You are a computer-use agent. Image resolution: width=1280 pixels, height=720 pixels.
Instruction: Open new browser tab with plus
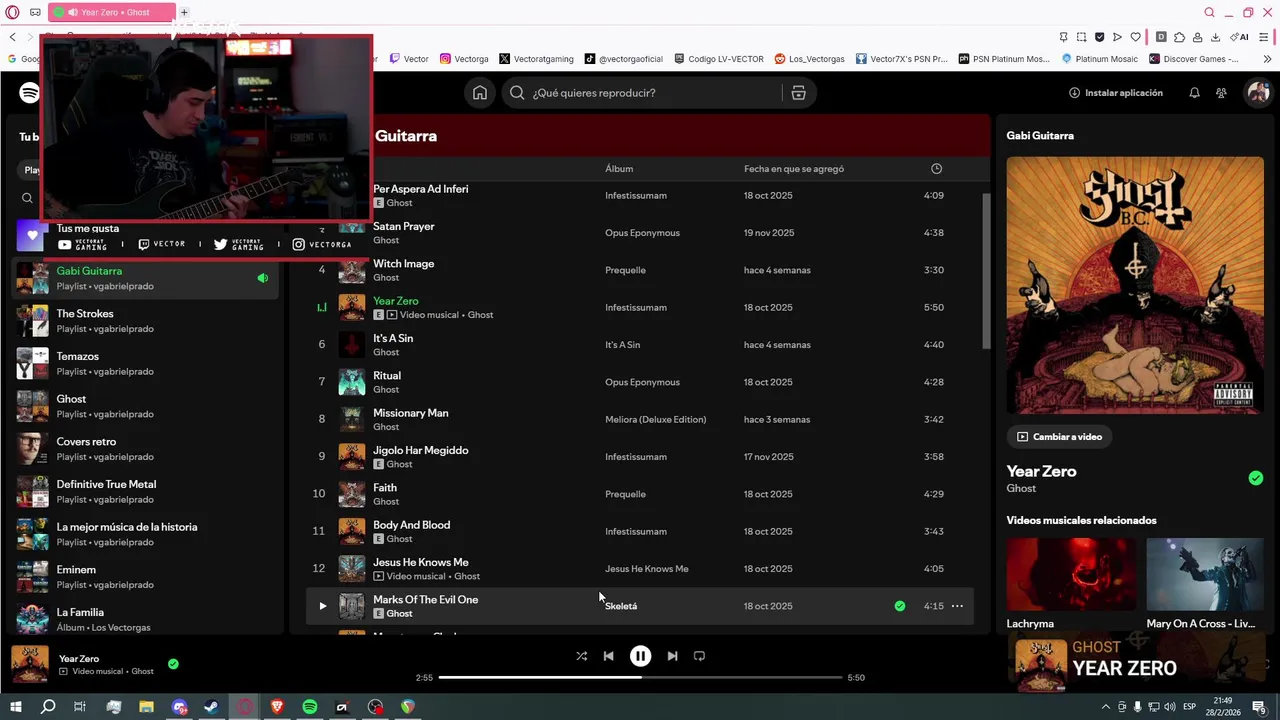coord(184,12)
